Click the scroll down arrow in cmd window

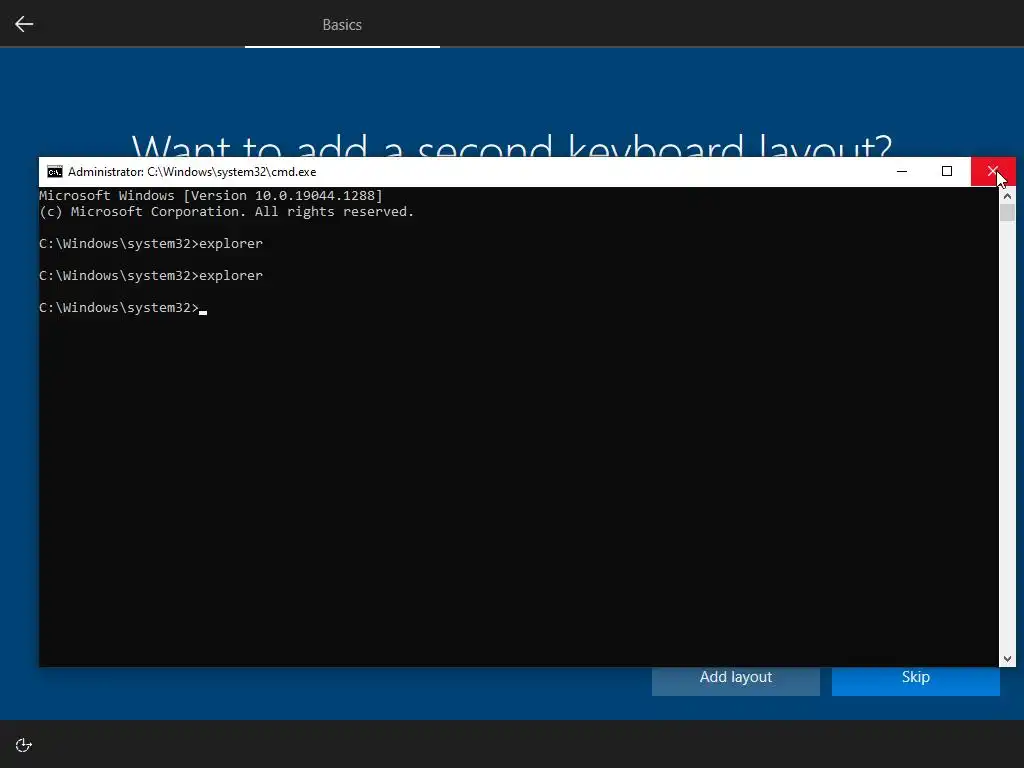[1007, 659]
